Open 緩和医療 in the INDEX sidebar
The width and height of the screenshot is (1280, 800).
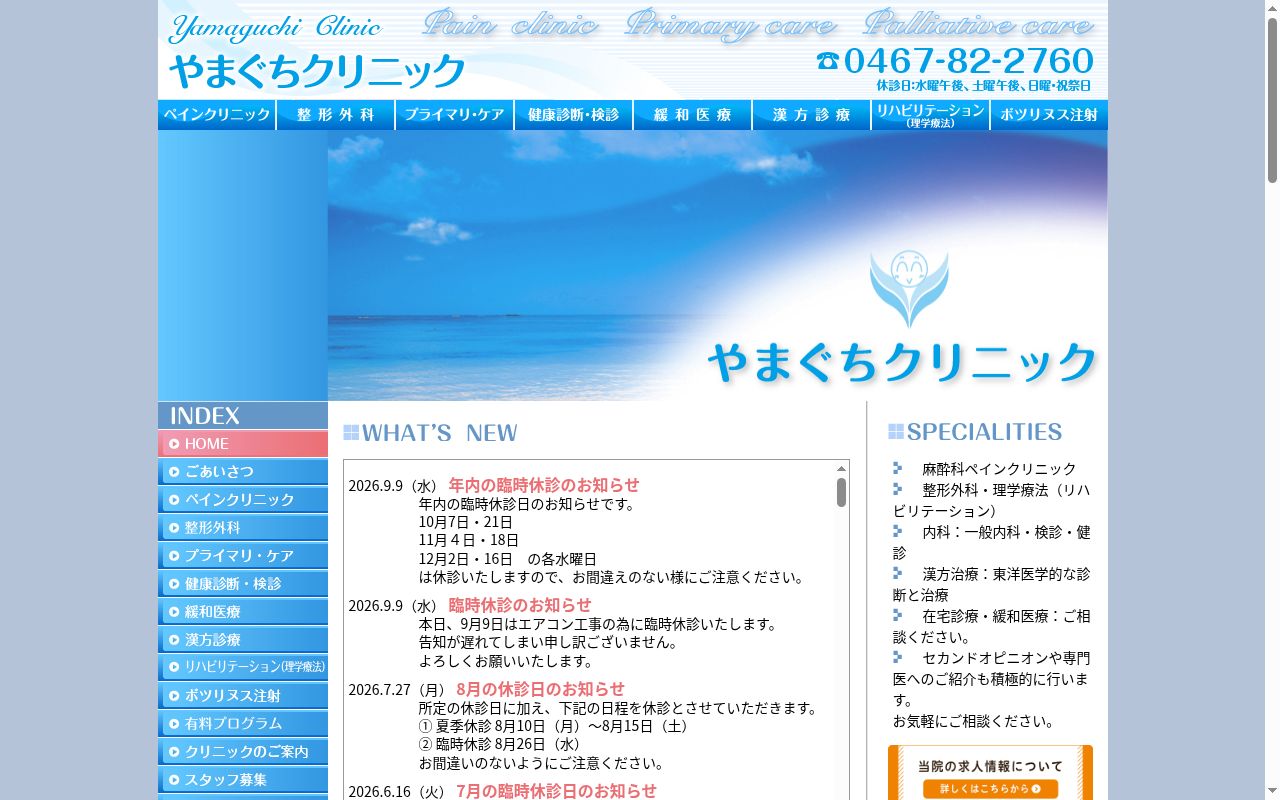click(x=243, y=612)
